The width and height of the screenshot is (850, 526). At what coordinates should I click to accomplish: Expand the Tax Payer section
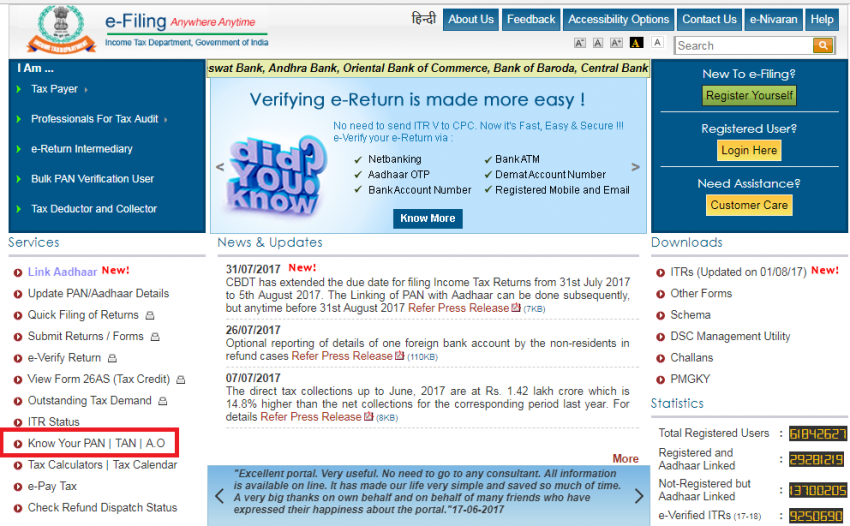(54, 89)
